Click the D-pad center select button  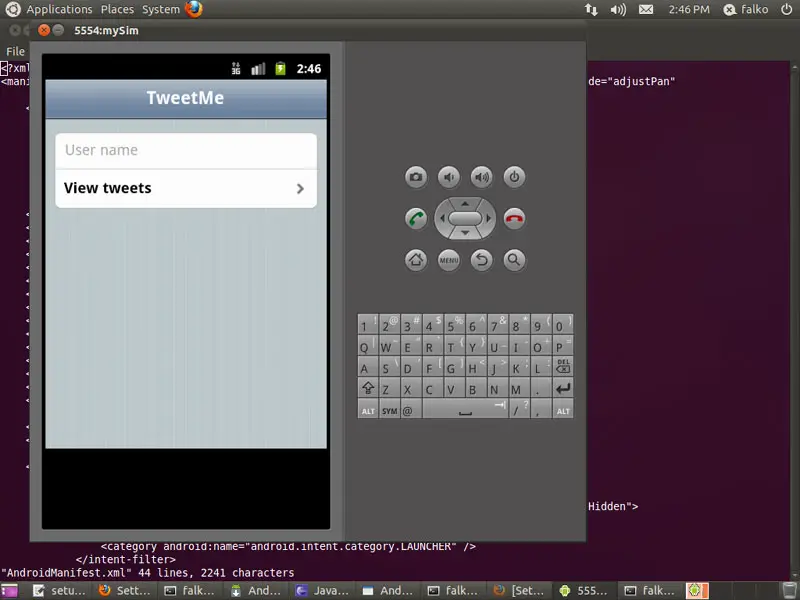point(465,218)
